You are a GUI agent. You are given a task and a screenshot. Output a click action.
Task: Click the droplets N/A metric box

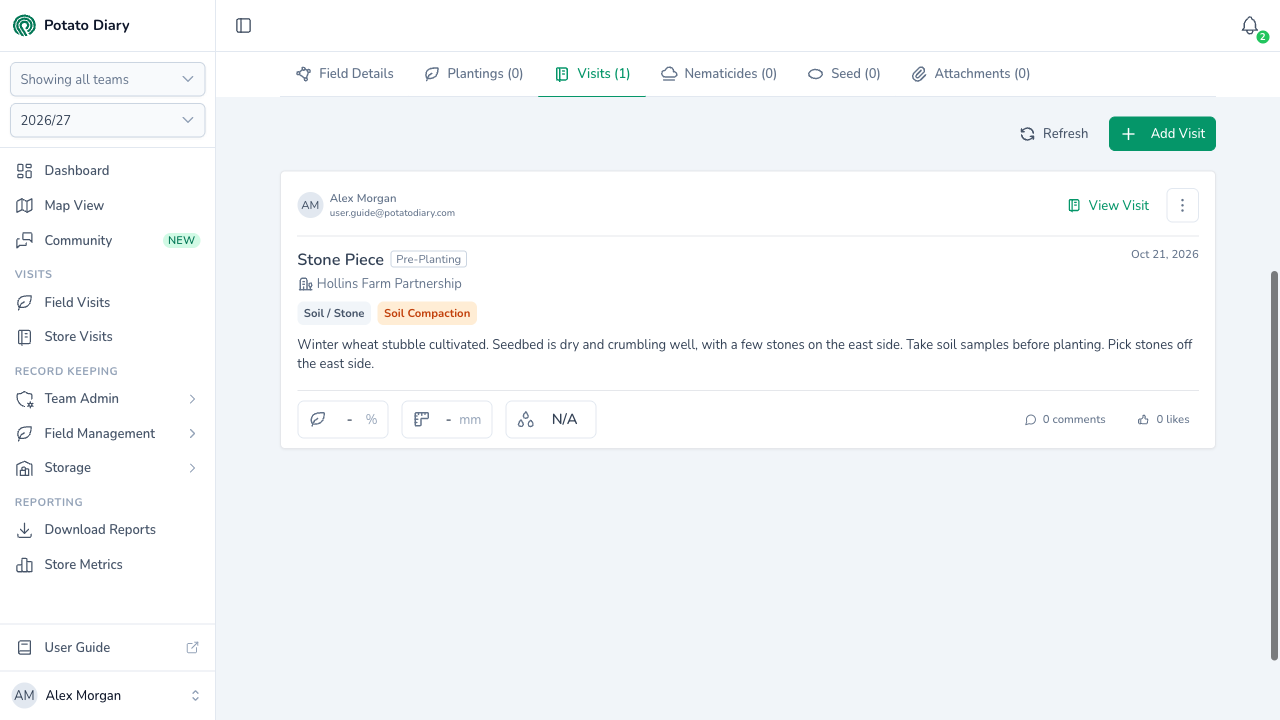tap(551, 420)
